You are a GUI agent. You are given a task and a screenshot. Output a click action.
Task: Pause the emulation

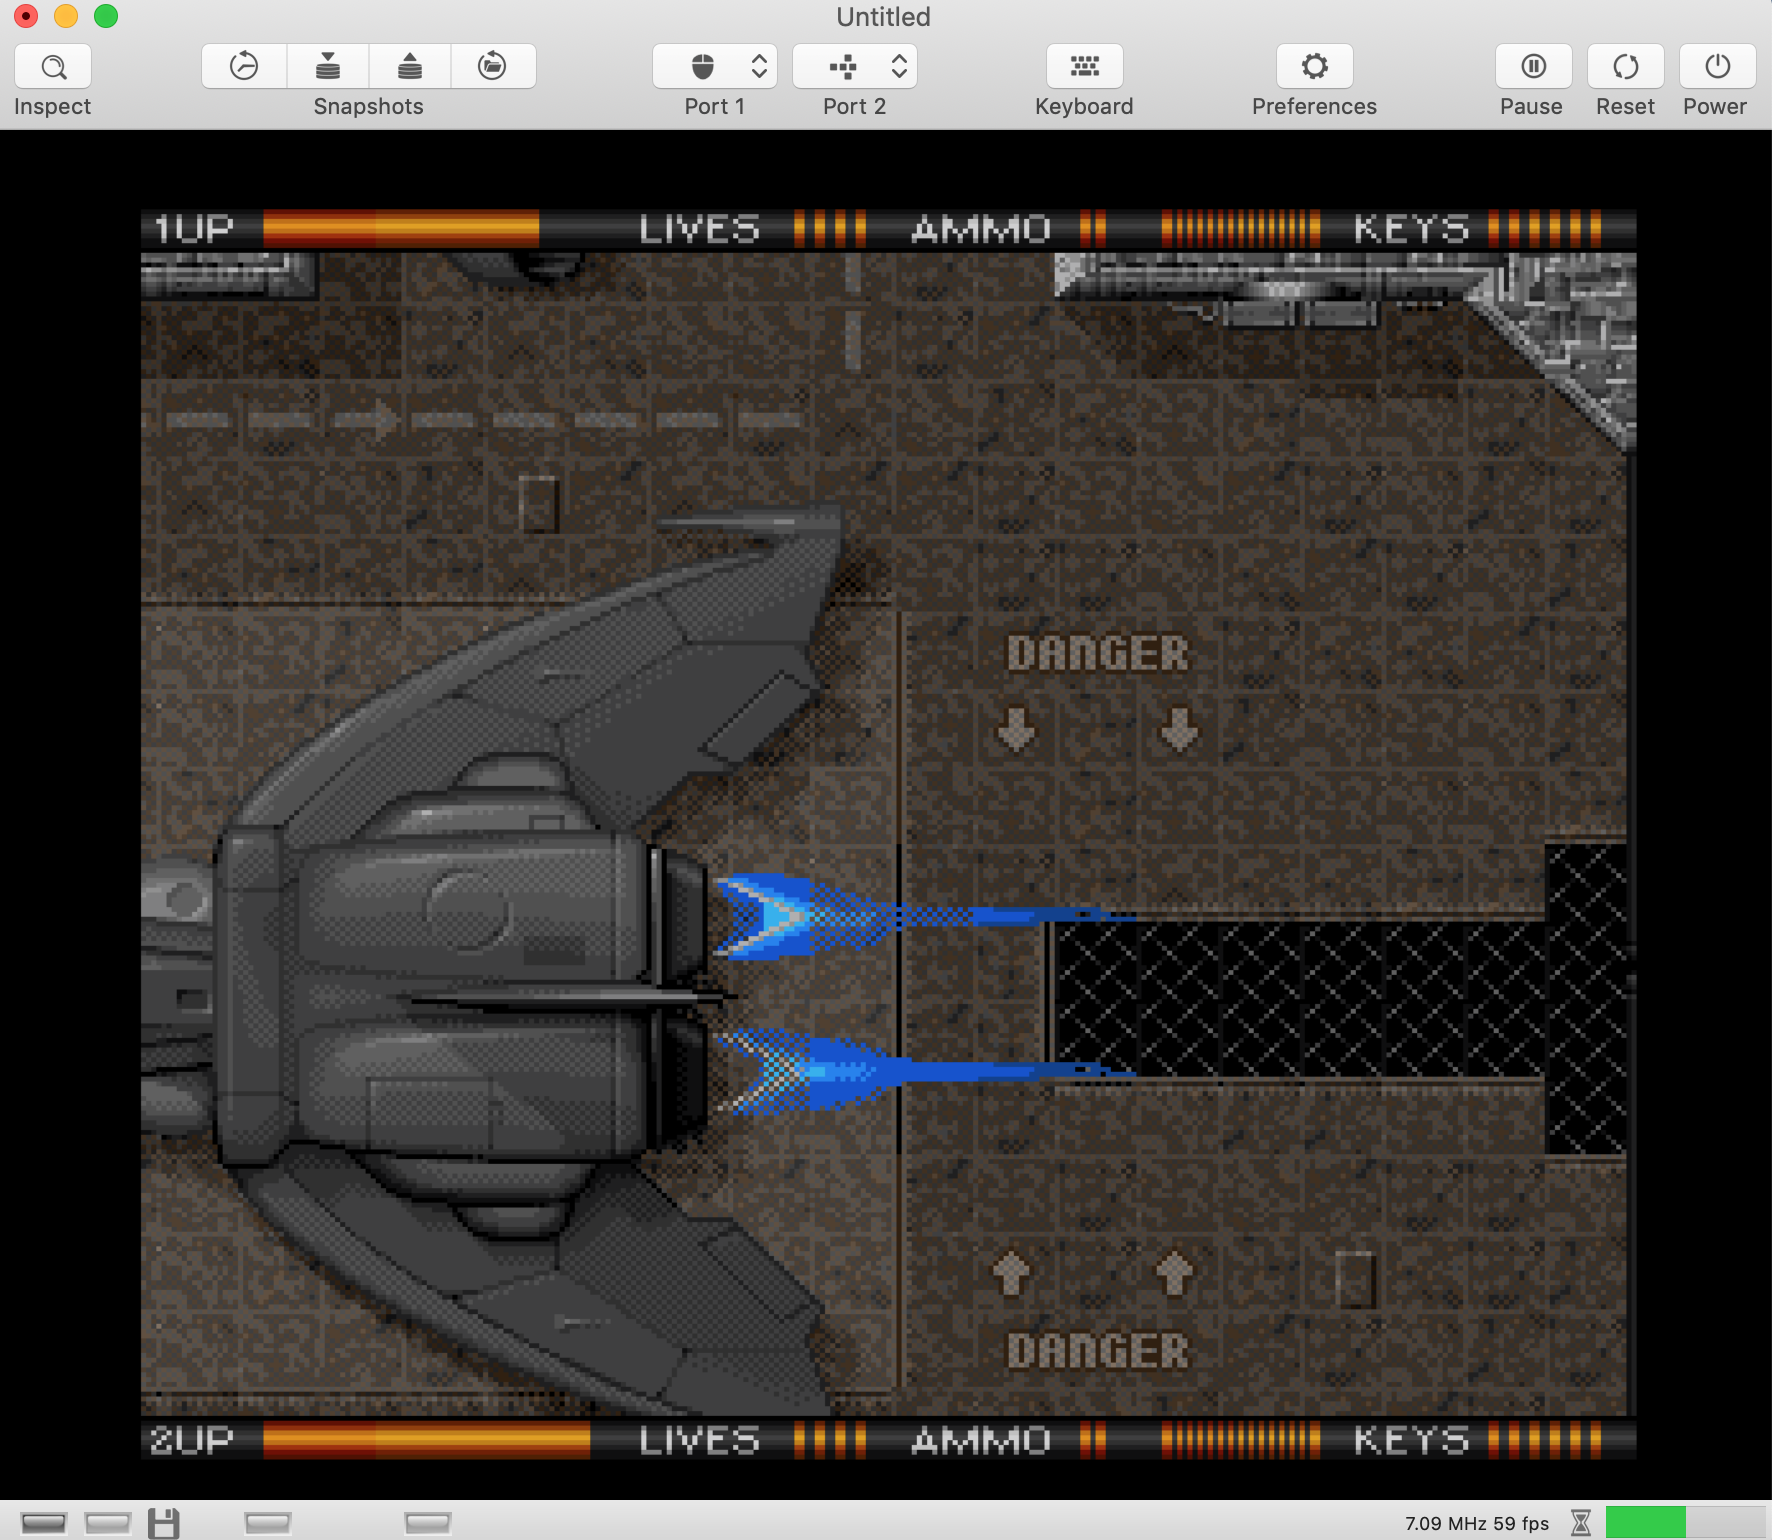tap(1533, 67)
